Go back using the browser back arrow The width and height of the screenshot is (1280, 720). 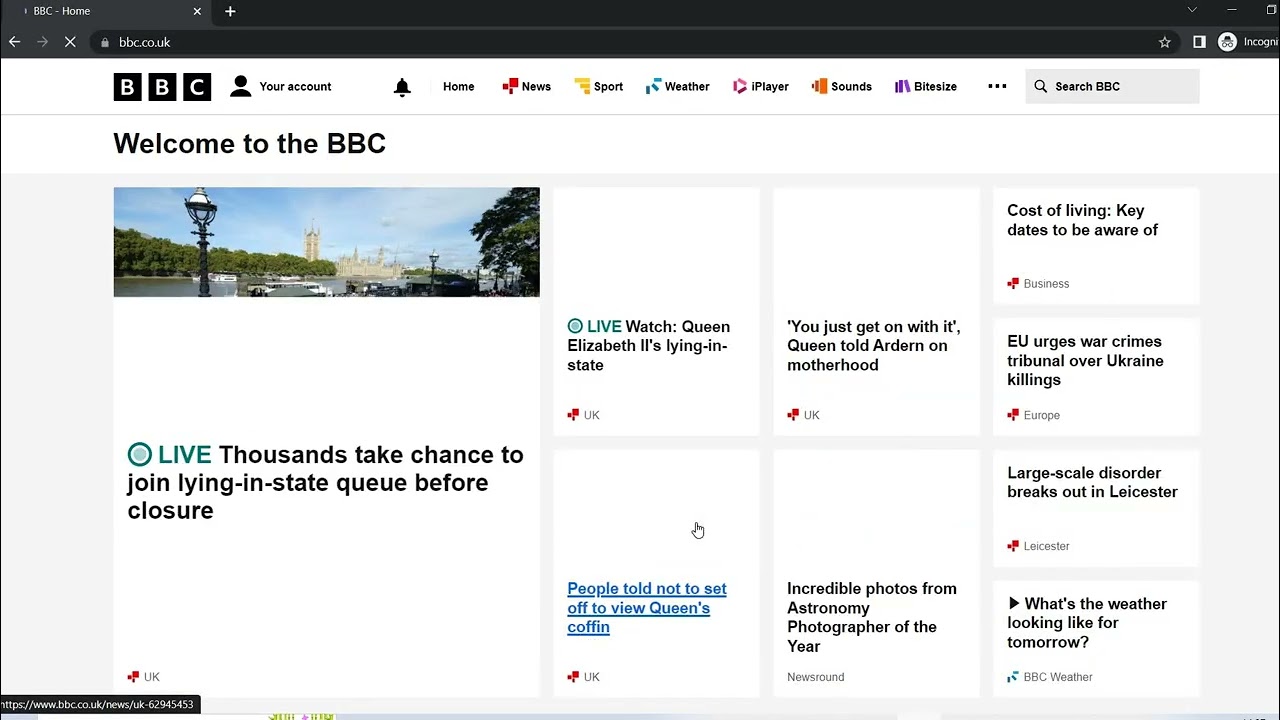coord(14,42)
